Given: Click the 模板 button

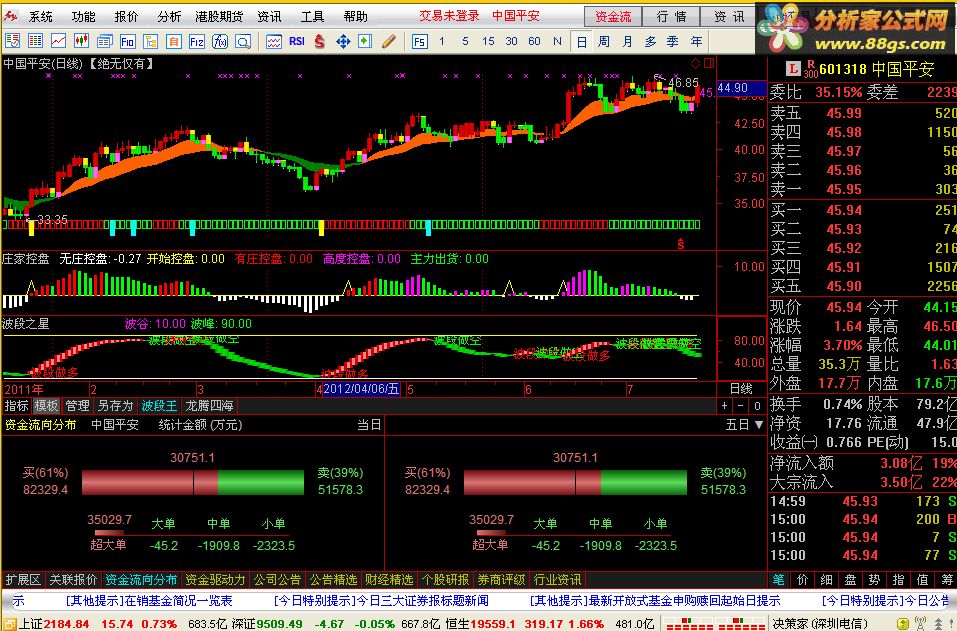Looking at the screenshot, I should 46,406.
